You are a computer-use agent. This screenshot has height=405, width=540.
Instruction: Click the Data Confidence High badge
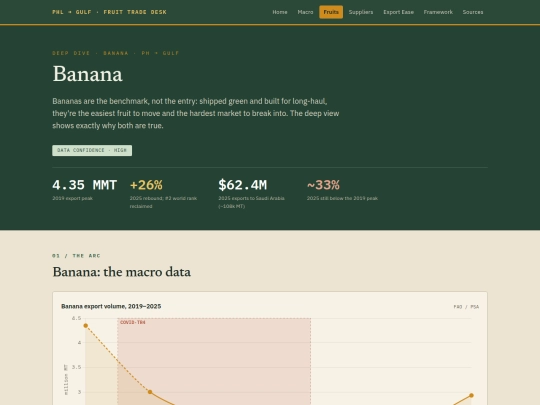tap(92, 150)
